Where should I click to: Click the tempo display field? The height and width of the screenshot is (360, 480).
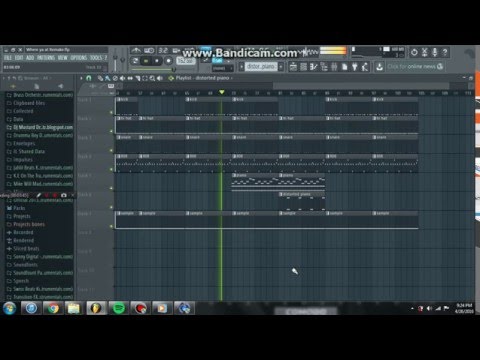186,61
